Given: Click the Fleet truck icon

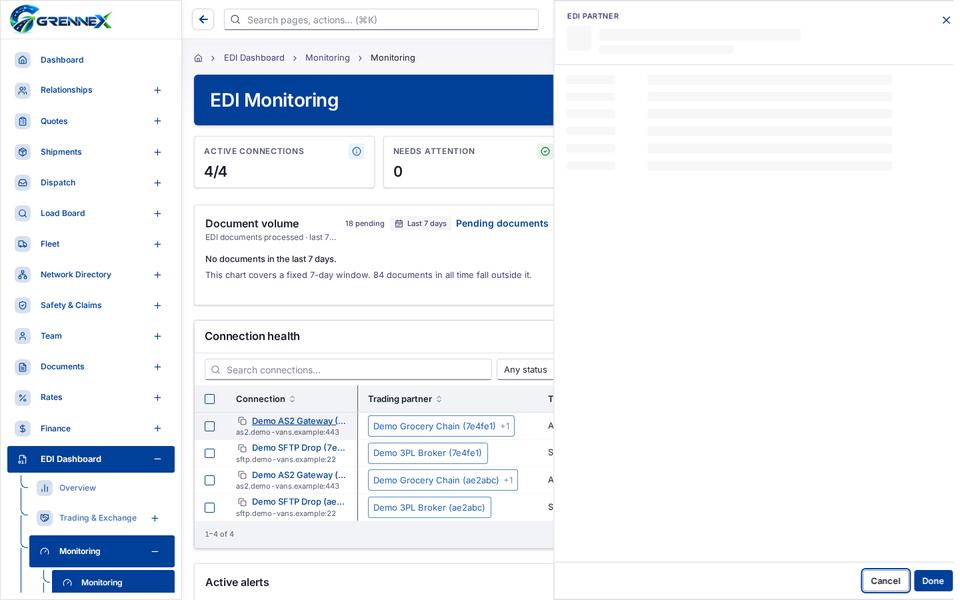Looking at the screenshot, I should (23, 244).
